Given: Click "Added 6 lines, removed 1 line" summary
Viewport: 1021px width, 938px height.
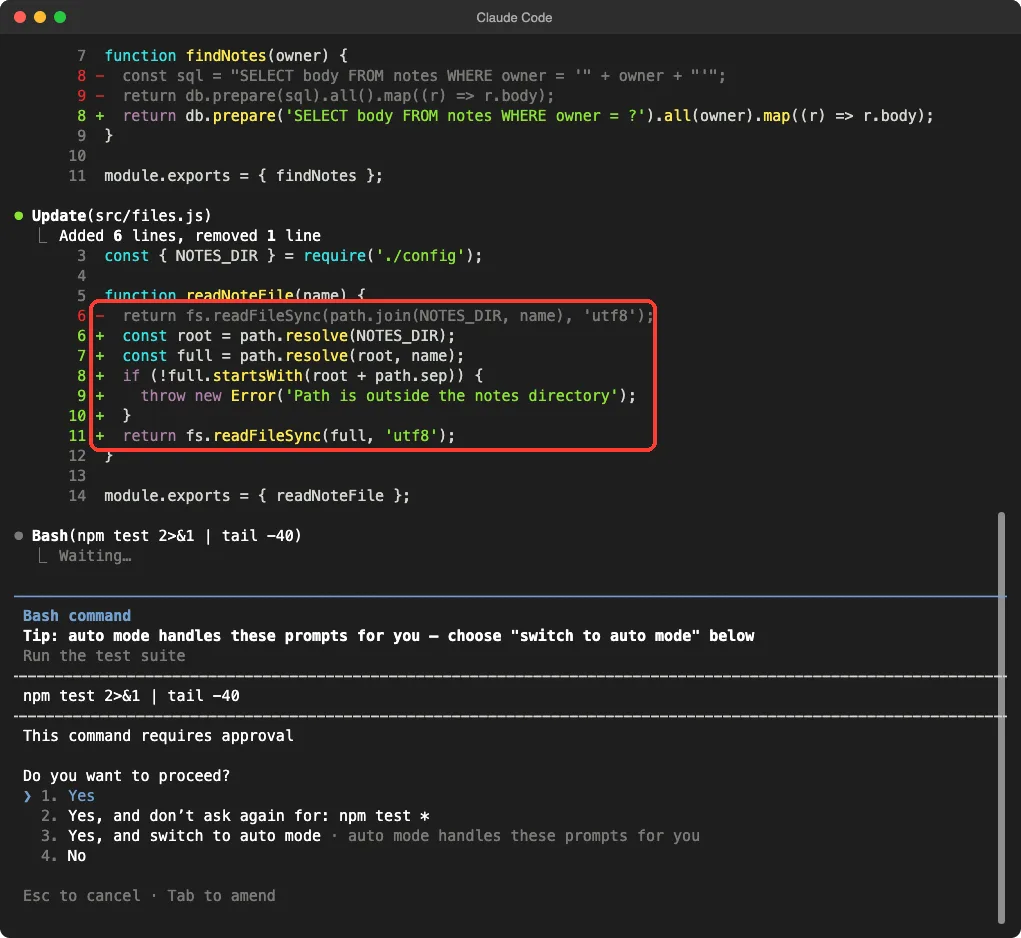Looking at the screenshot, I should click(x=189, y=236).
